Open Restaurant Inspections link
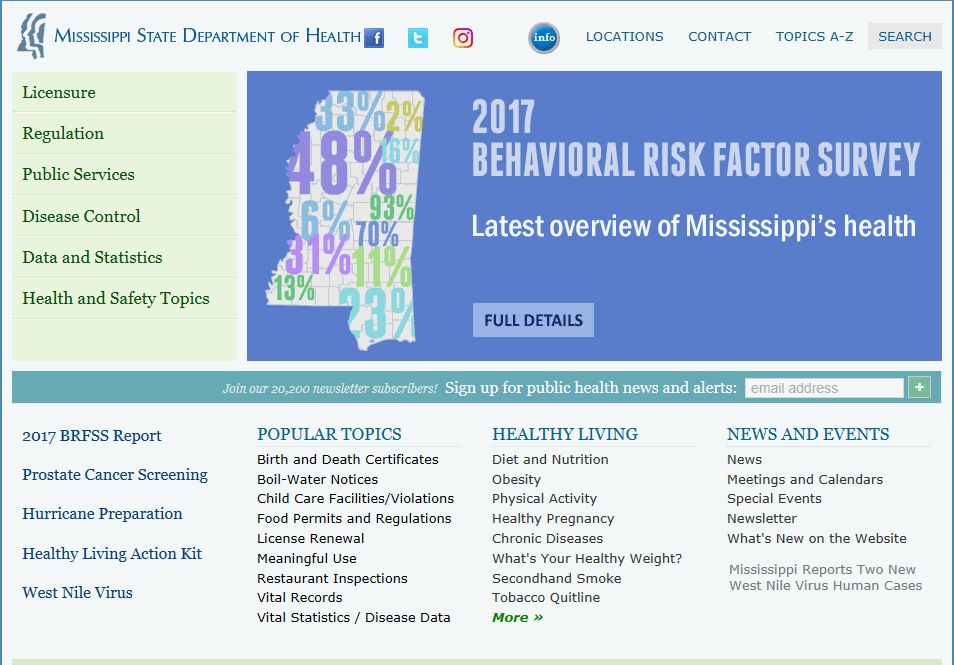954x665 pixels. (x=332, y=579)
